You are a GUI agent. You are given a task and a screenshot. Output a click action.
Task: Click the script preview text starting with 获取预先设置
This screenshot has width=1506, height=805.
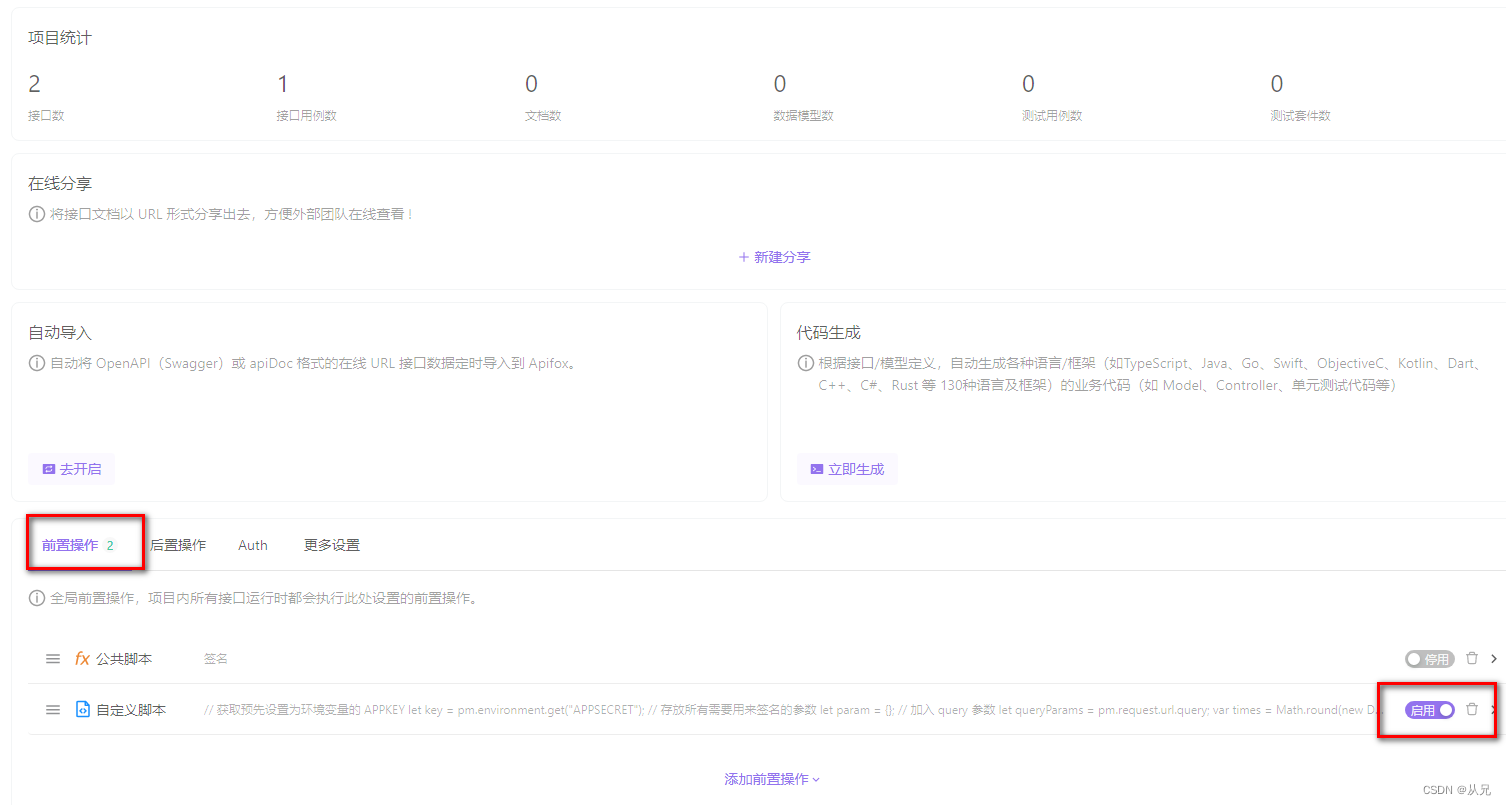pyautogui.click(x=795, y=710)
